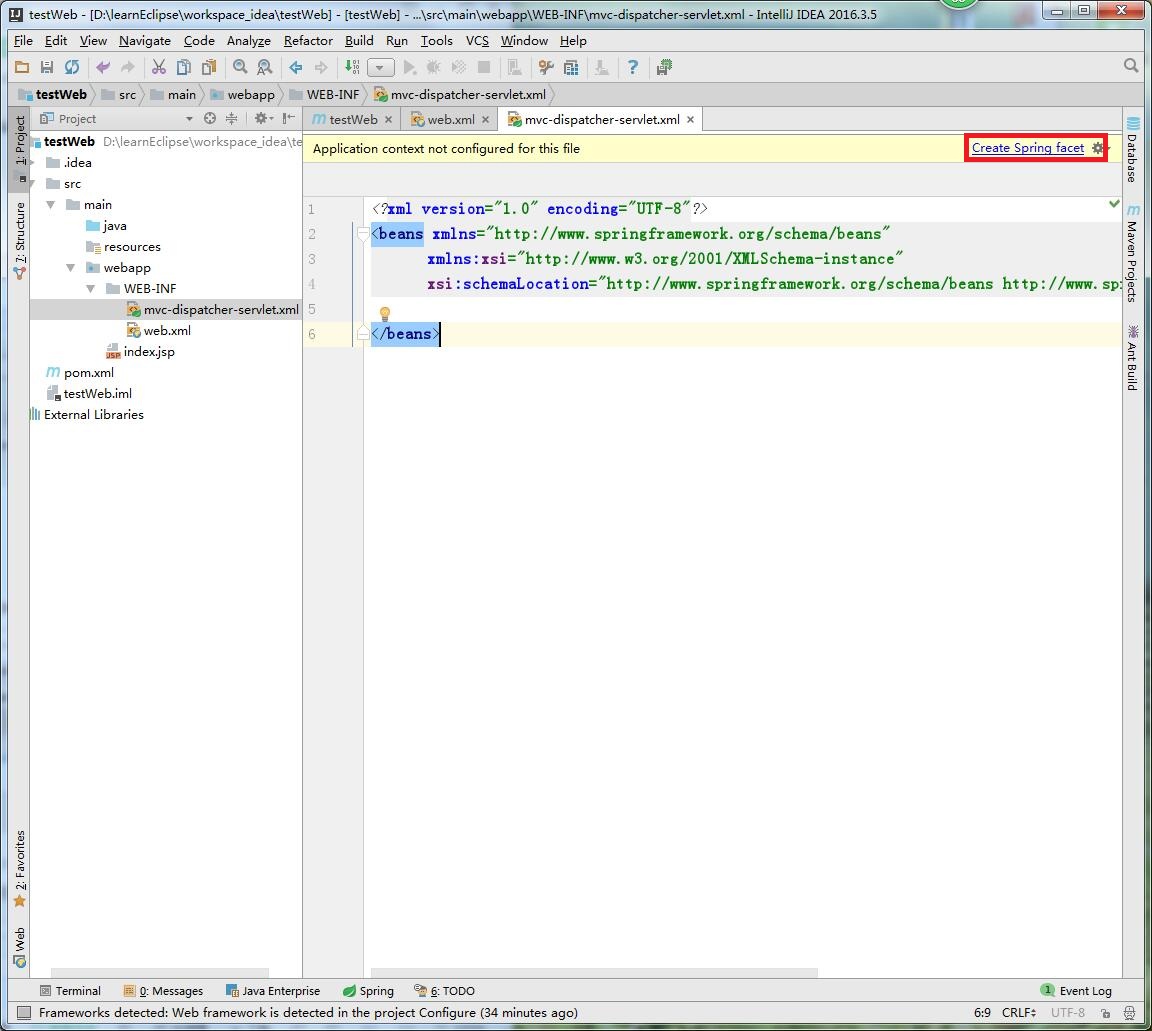Click Search Everywhere magnifier at top right
The image size is (1152, 1031).
point(1131,66)
